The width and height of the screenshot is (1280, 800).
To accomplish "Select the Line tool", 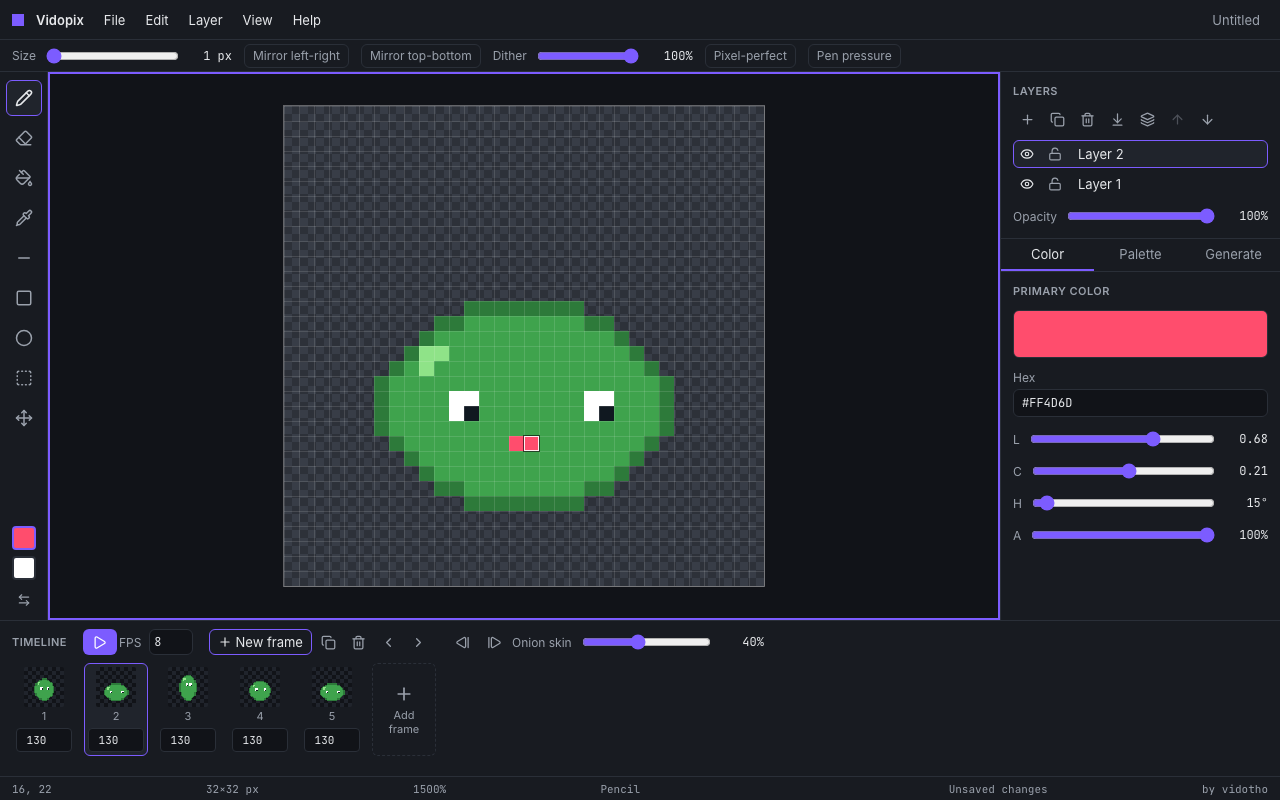I will point(24,258).
